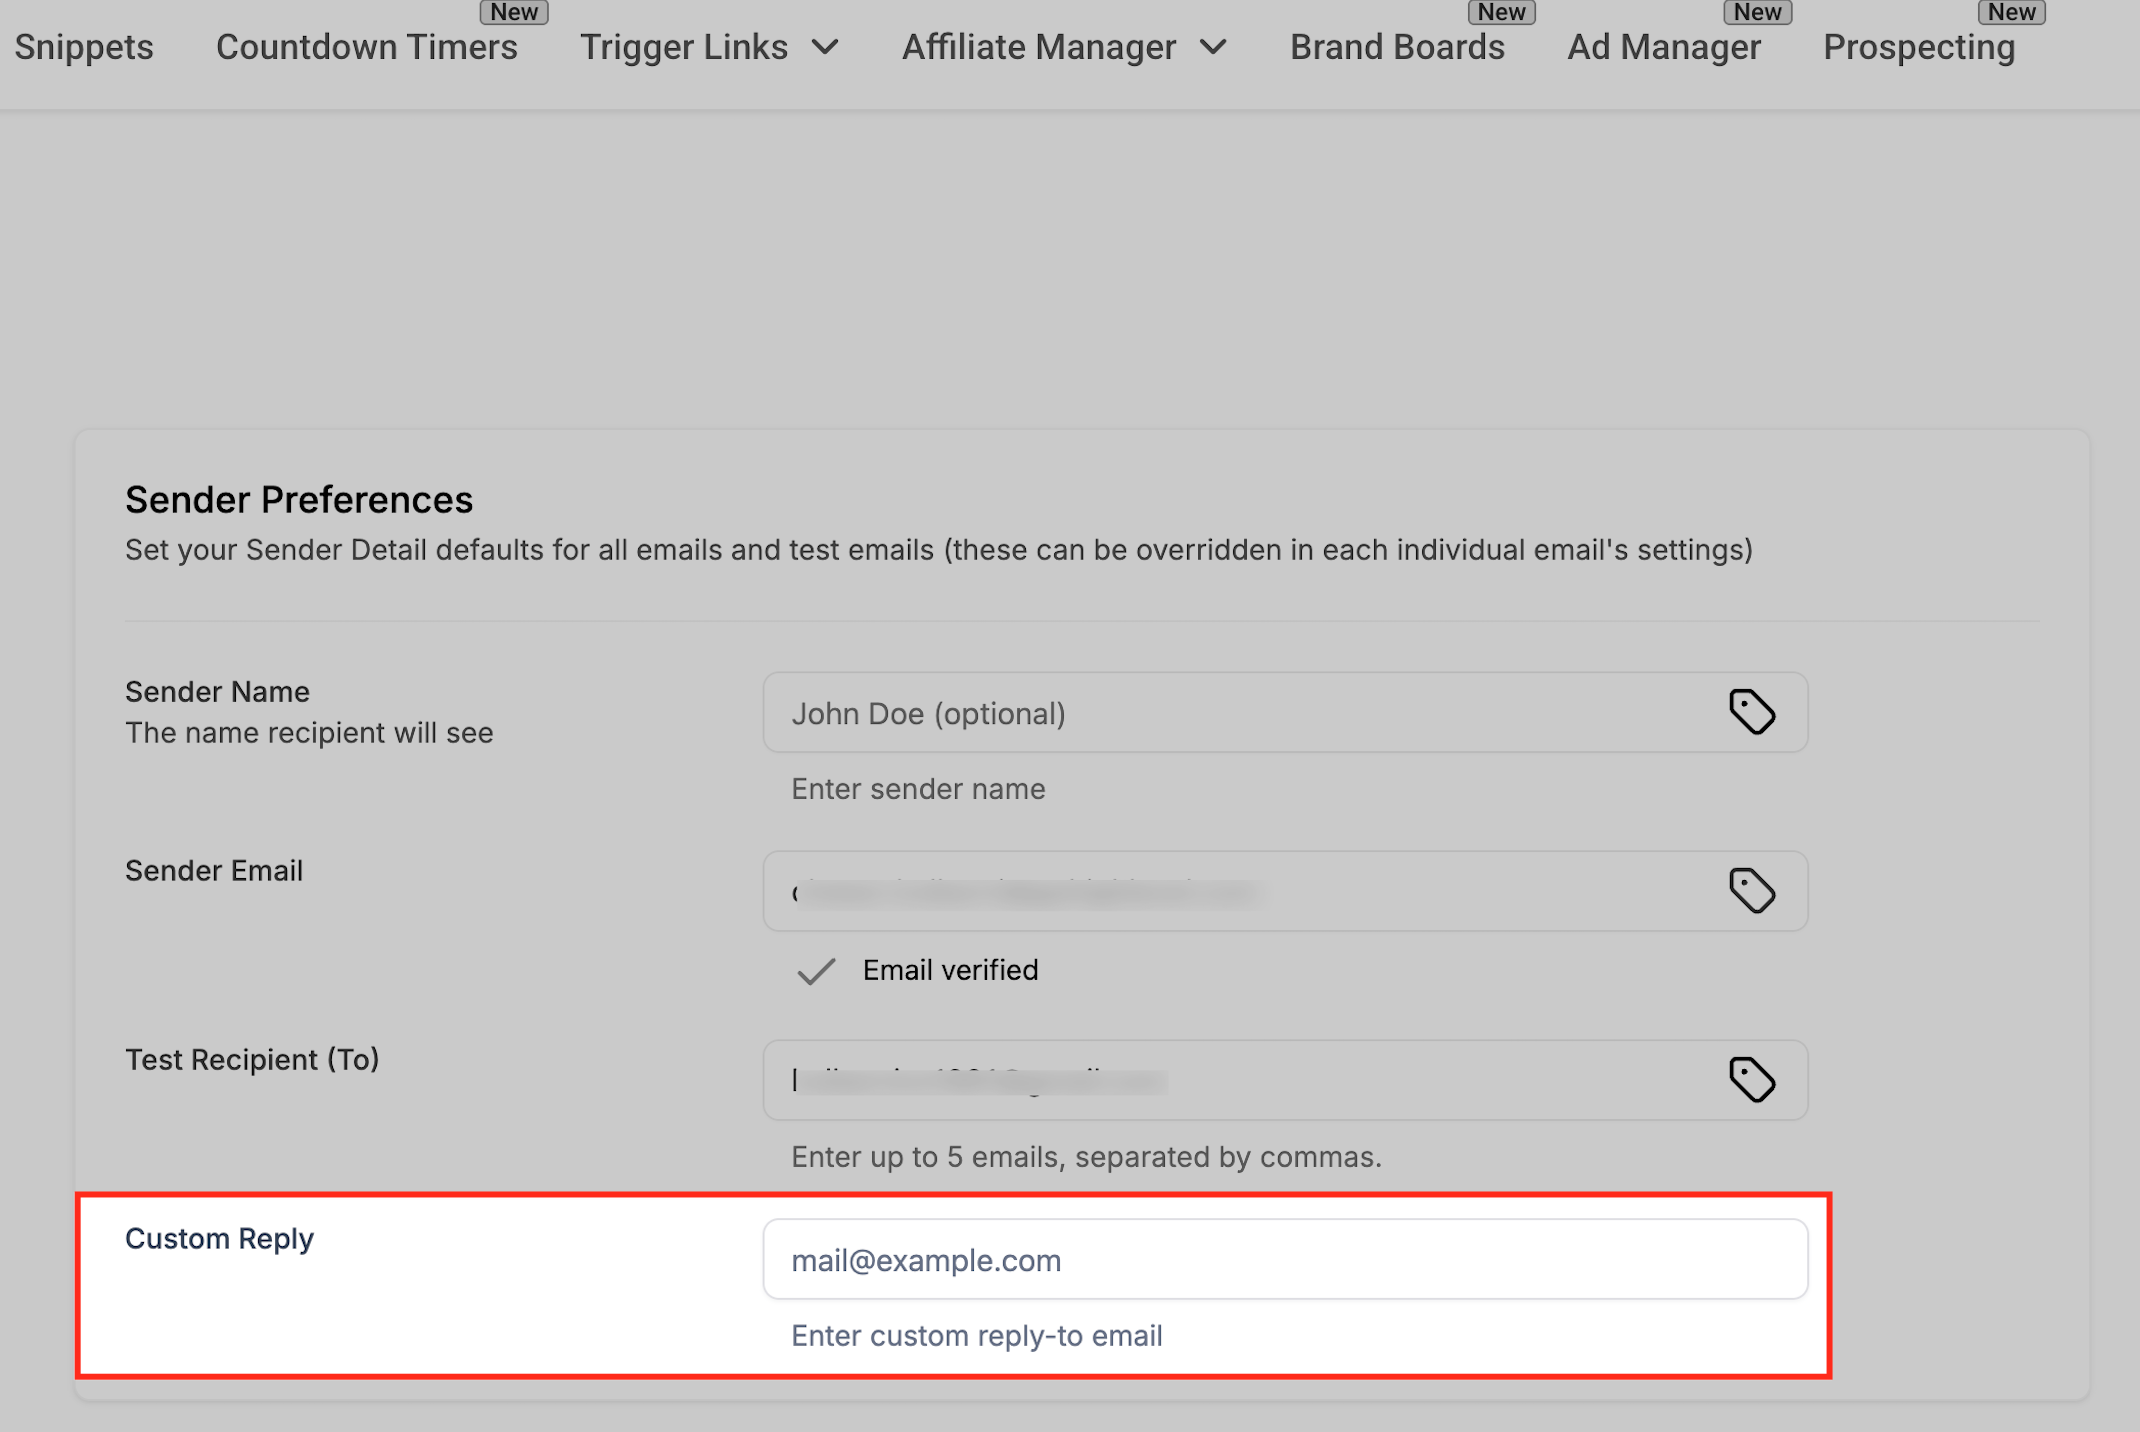Click tag icon in Sender Email field
Screen dimensions: 2140x1432
point(1752,891)
